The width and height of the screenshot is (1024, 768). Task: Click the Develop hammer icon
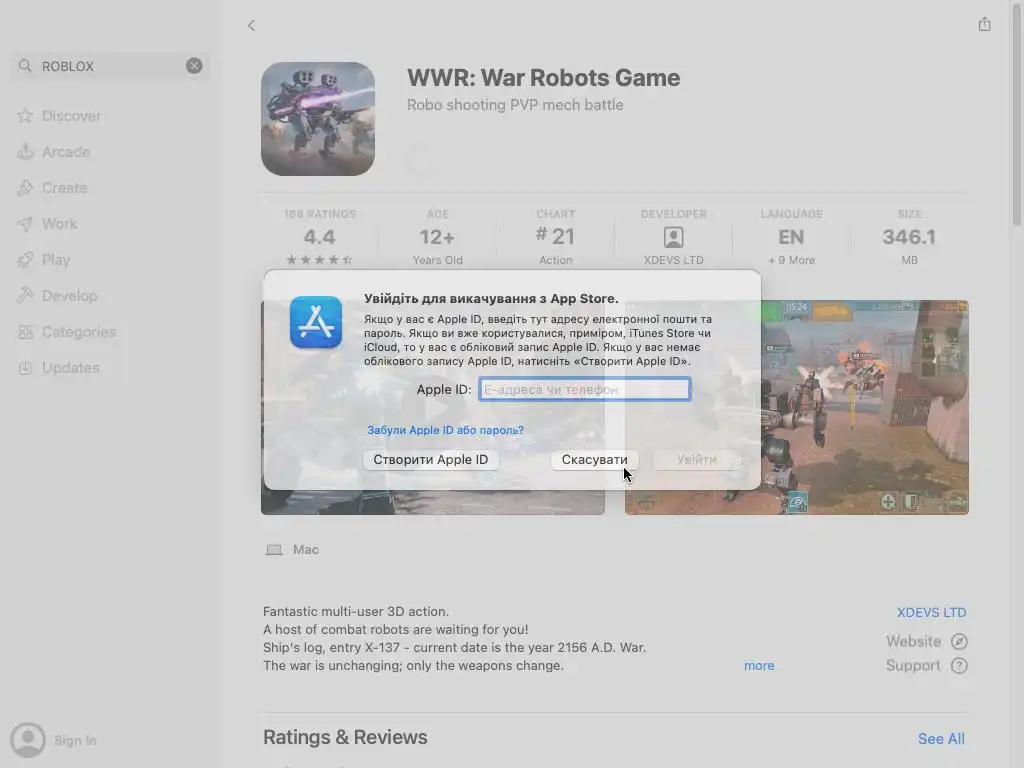pos(25,295)
